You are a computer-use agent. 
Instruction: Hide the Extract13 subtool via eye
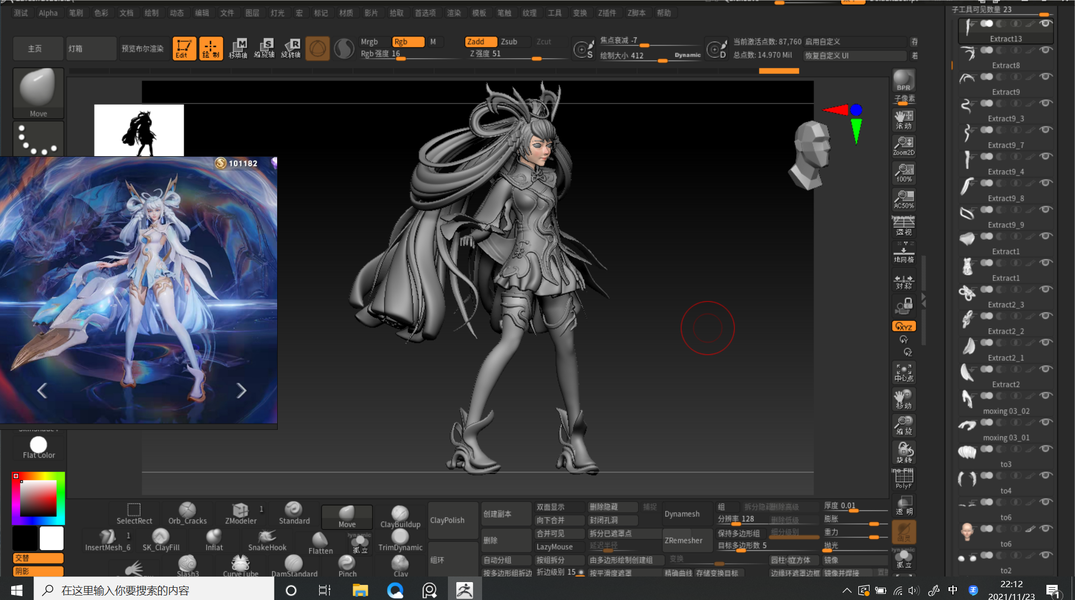(x=1046, y=23)
